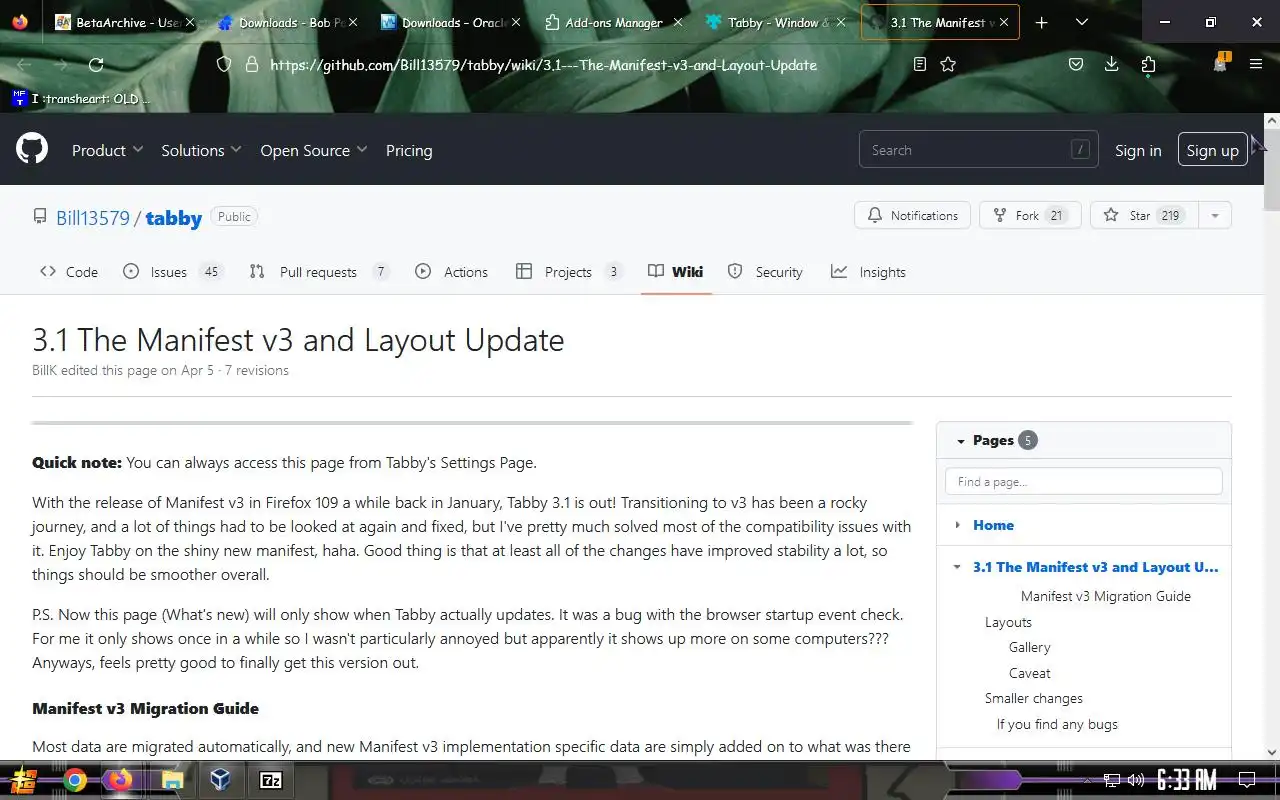Reload the page with the refresh icon
1280x800 pixels.
click(x=96, y=65)
